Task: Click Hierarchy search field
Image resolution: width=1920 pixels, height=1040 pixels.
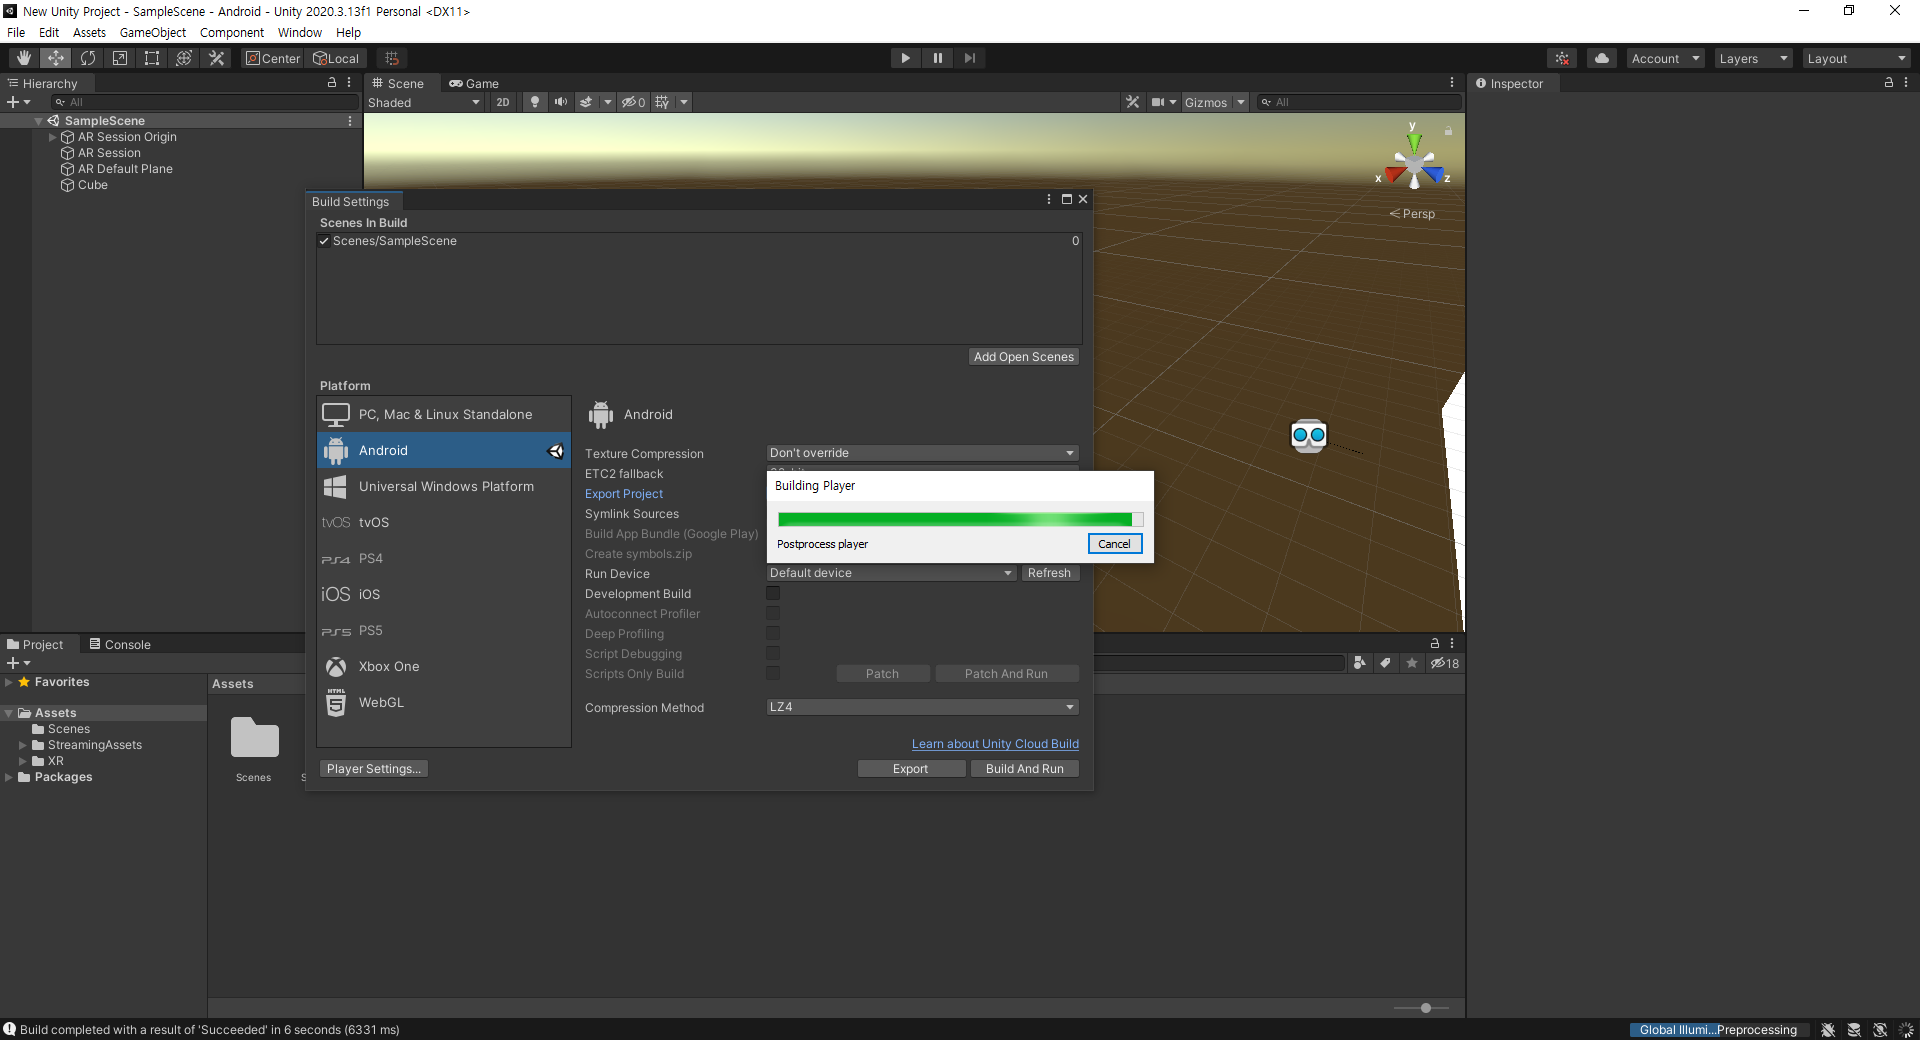Action: click(x=205, y=102)
